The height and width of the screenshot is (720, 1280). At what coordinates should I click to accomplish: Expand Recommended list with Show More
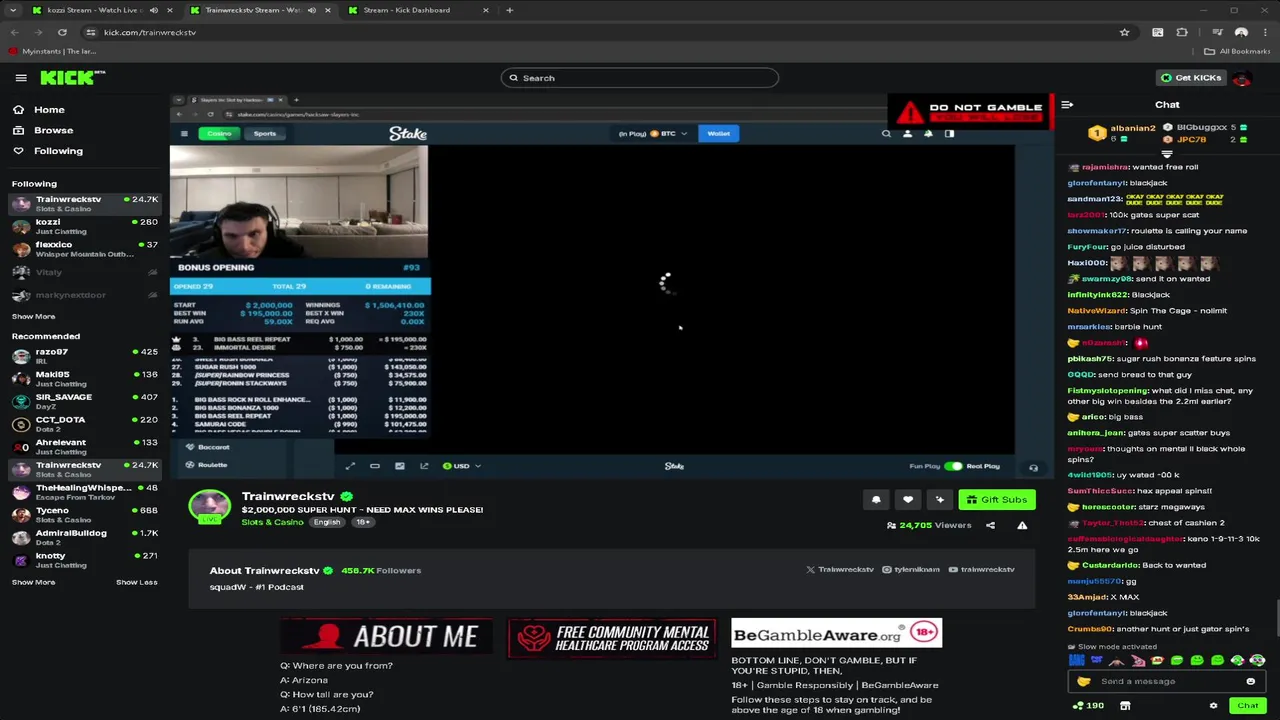(x=33, y=582)
